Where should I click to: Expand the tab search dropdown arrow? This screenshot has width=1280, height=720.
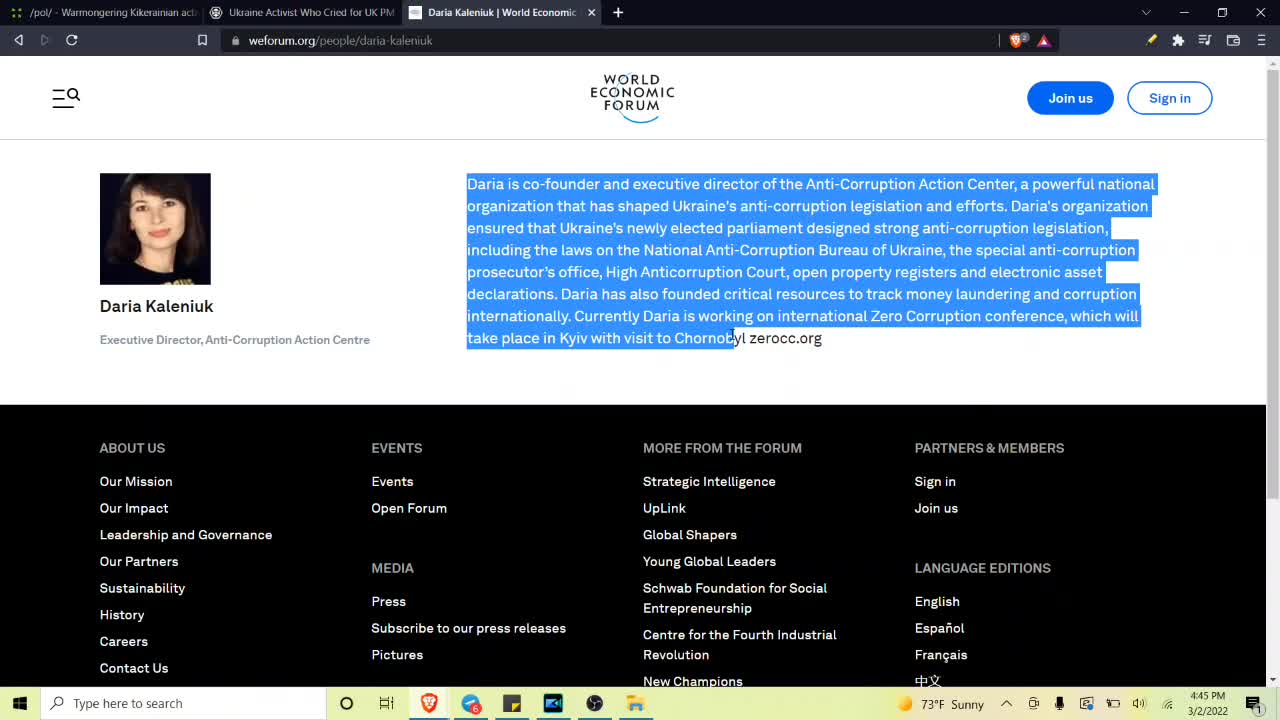[x=1146, y=13]
